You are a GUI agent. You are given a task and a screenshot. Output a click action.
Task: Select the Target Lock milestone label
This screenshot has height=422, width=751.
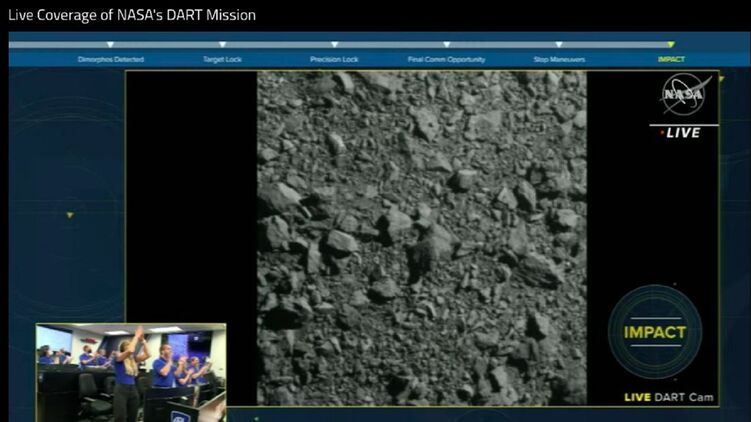(x=222, y=60)
